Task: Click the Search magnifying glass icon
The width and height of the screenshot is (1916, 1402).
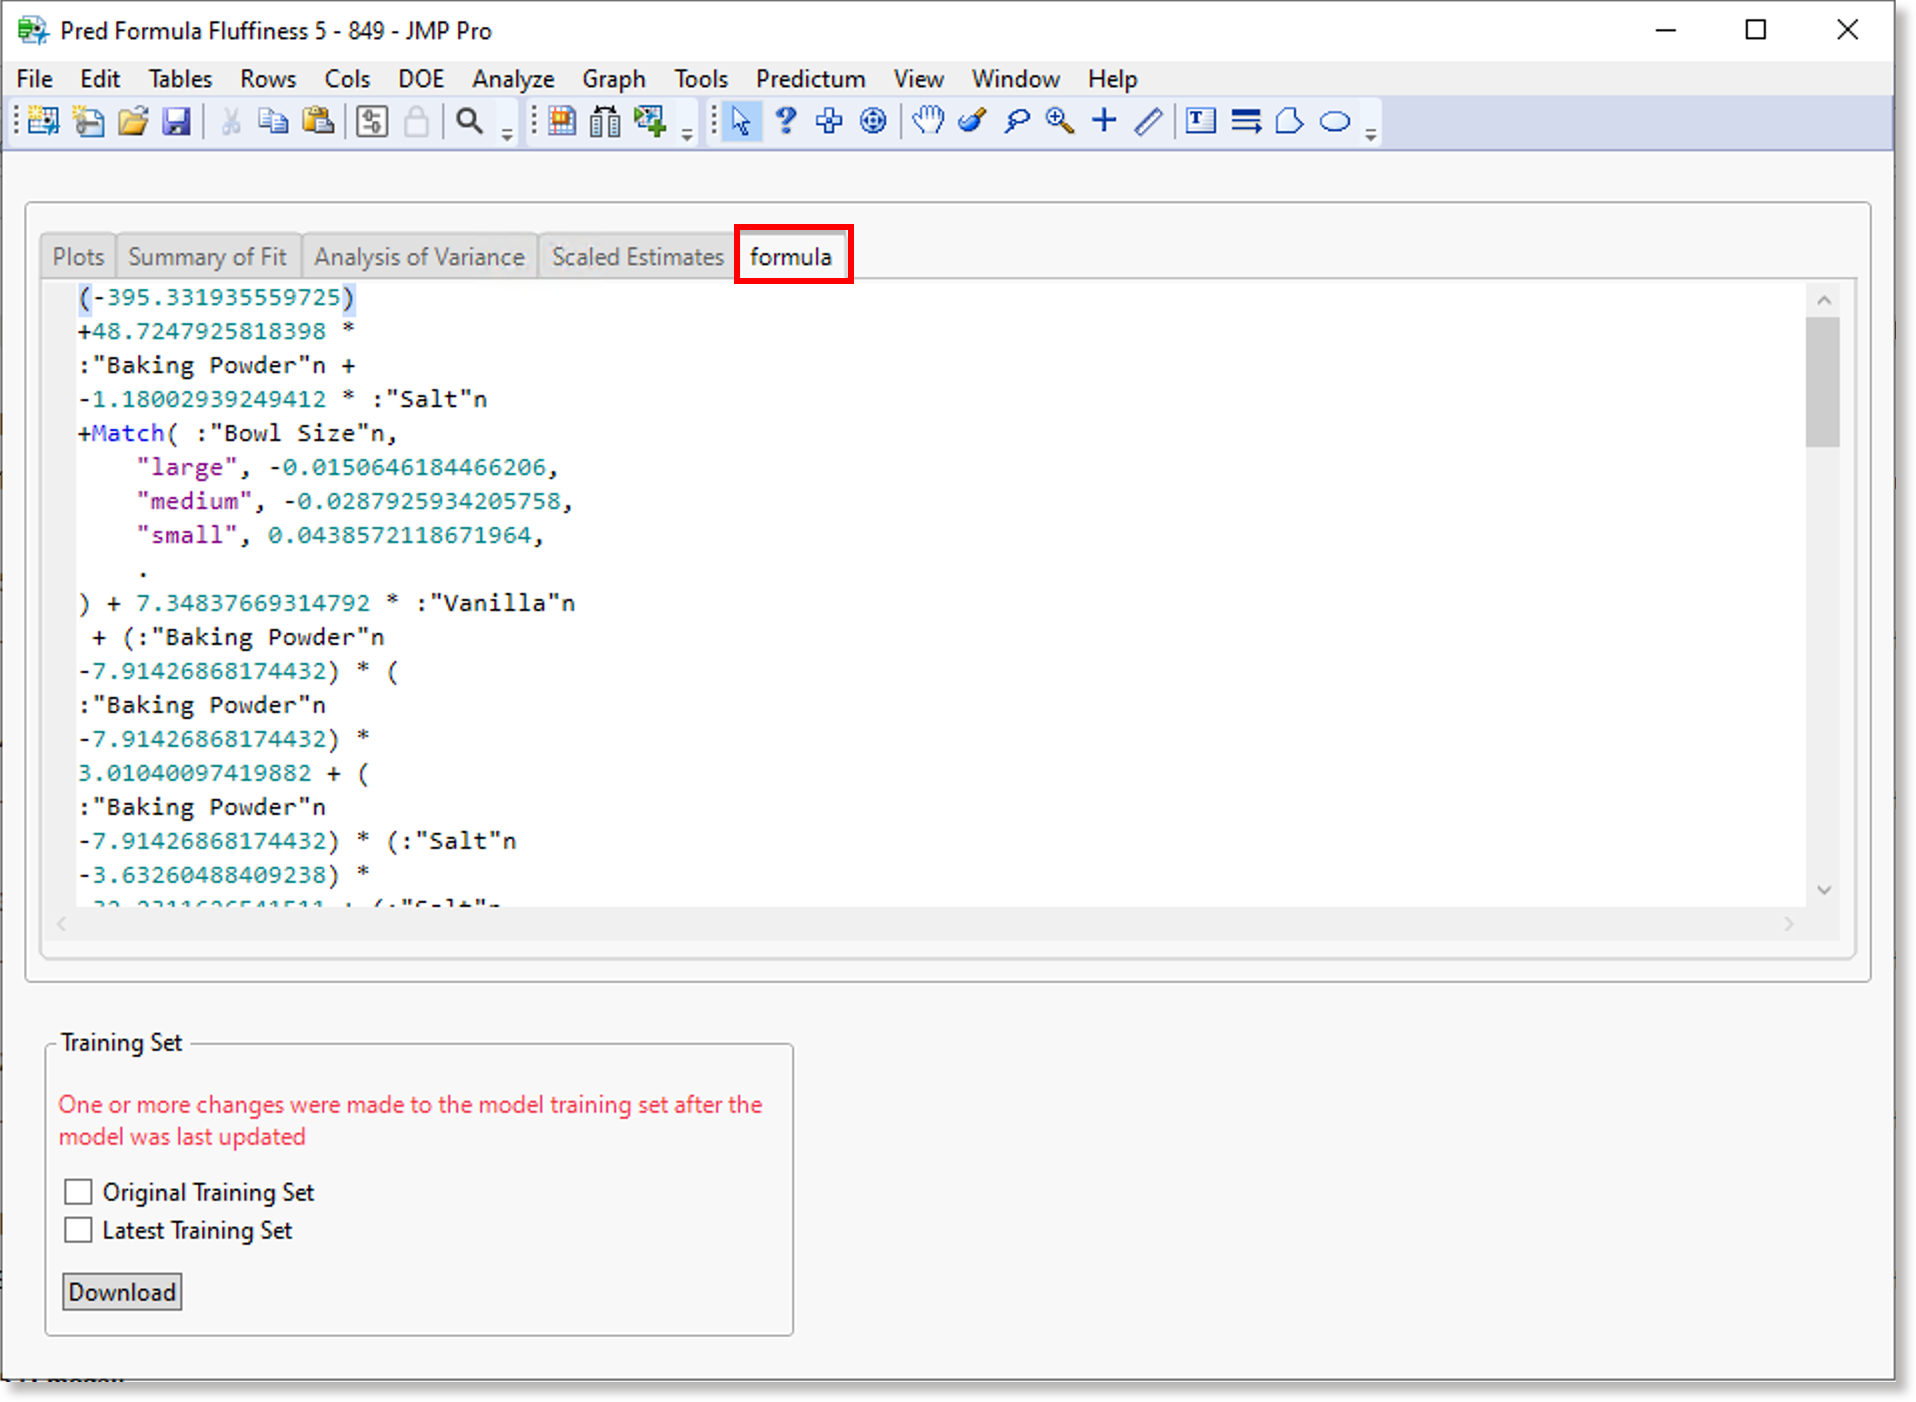Action: click(x=469, y=121)
